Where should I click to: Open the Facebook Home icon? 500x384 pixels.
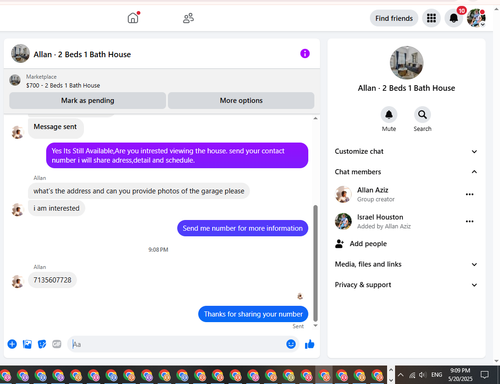point(133,18)
